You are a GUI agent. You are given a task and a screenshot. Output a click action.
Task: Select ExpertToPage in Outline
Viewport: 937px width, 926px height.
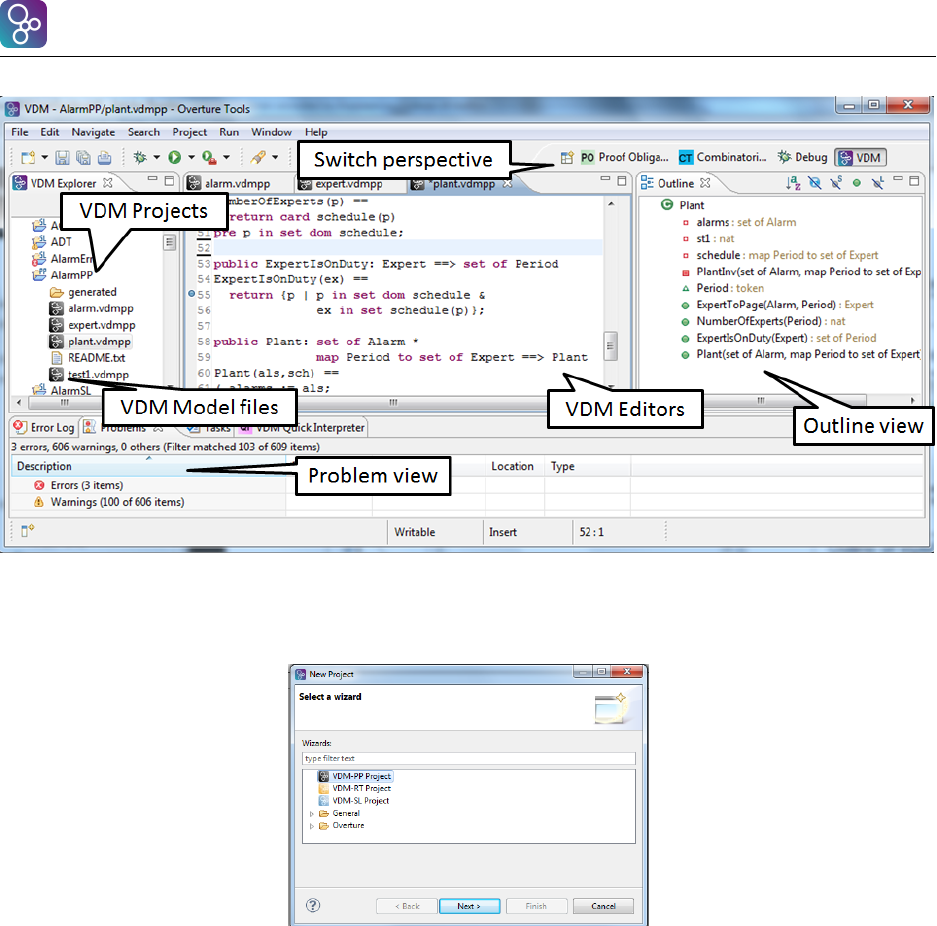tap(777, 305)
